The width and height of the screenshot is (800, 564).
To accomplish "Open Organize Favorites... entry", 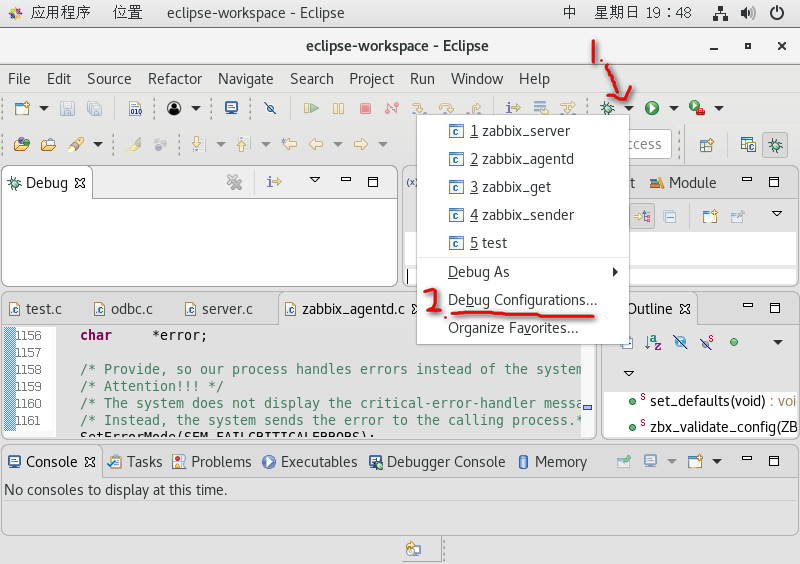I will point(522,328).
